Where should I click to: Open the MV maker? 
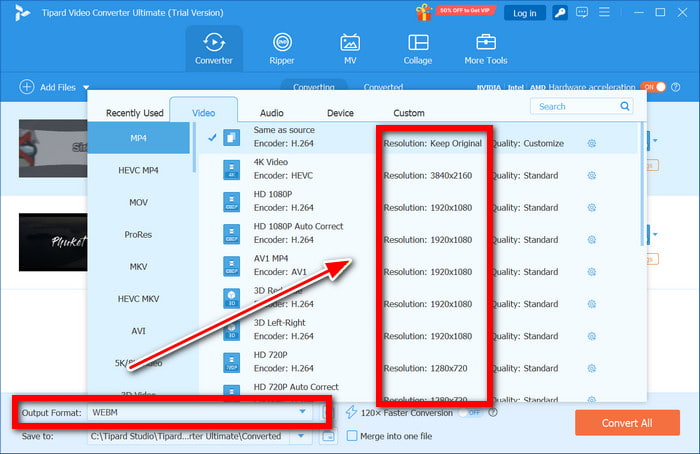pos(350,49)
